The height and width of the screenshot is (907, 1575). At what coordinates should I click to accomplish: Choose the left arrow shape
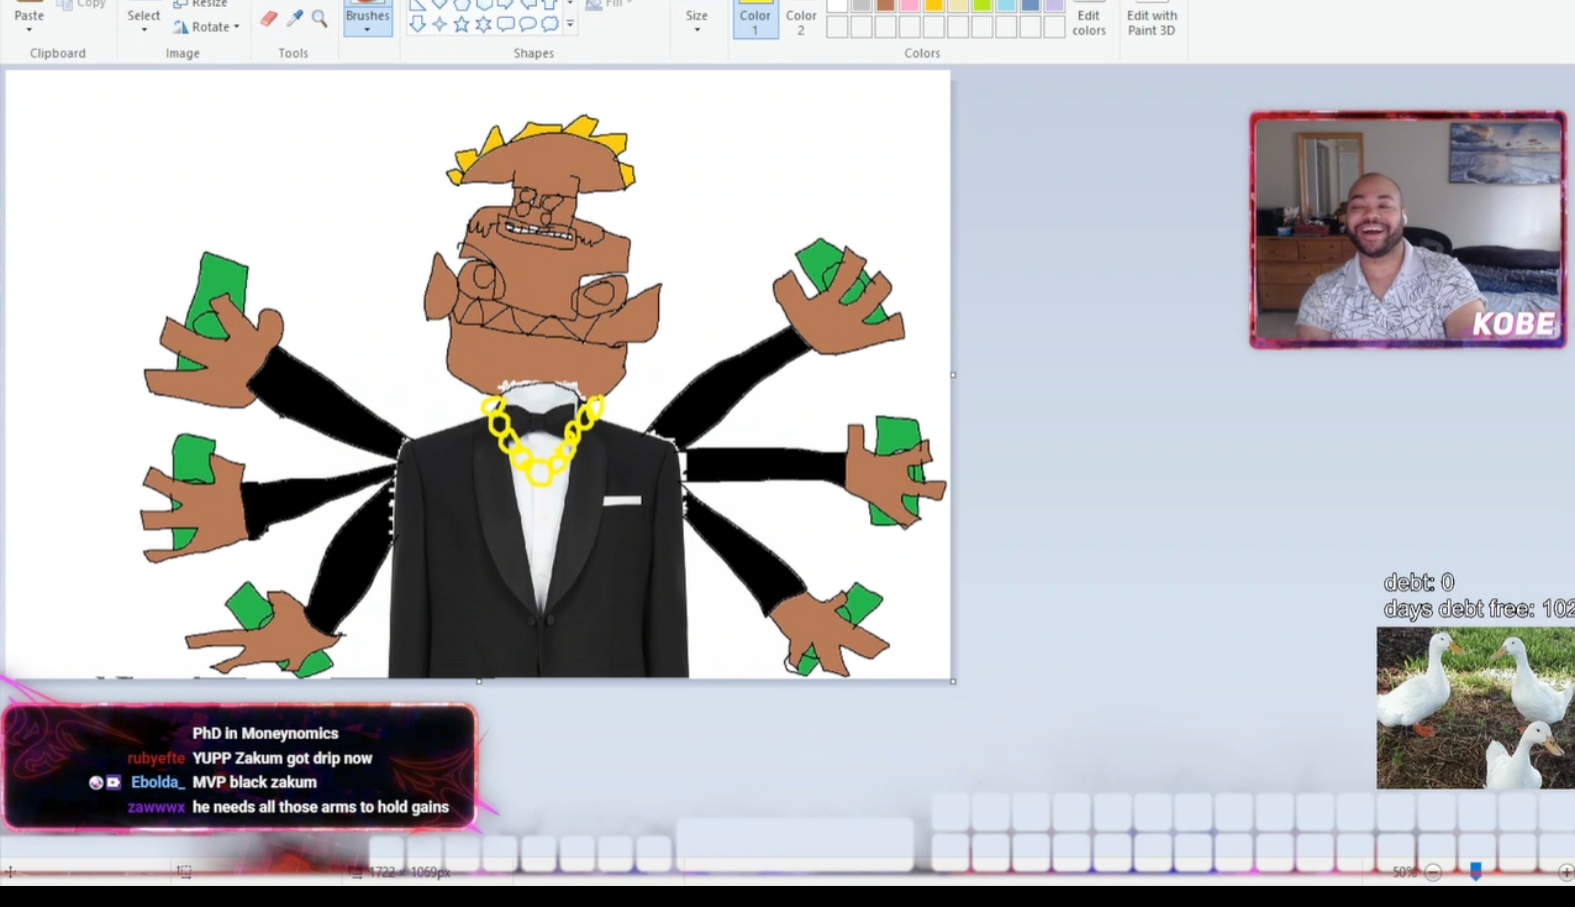tap(527, 4)
